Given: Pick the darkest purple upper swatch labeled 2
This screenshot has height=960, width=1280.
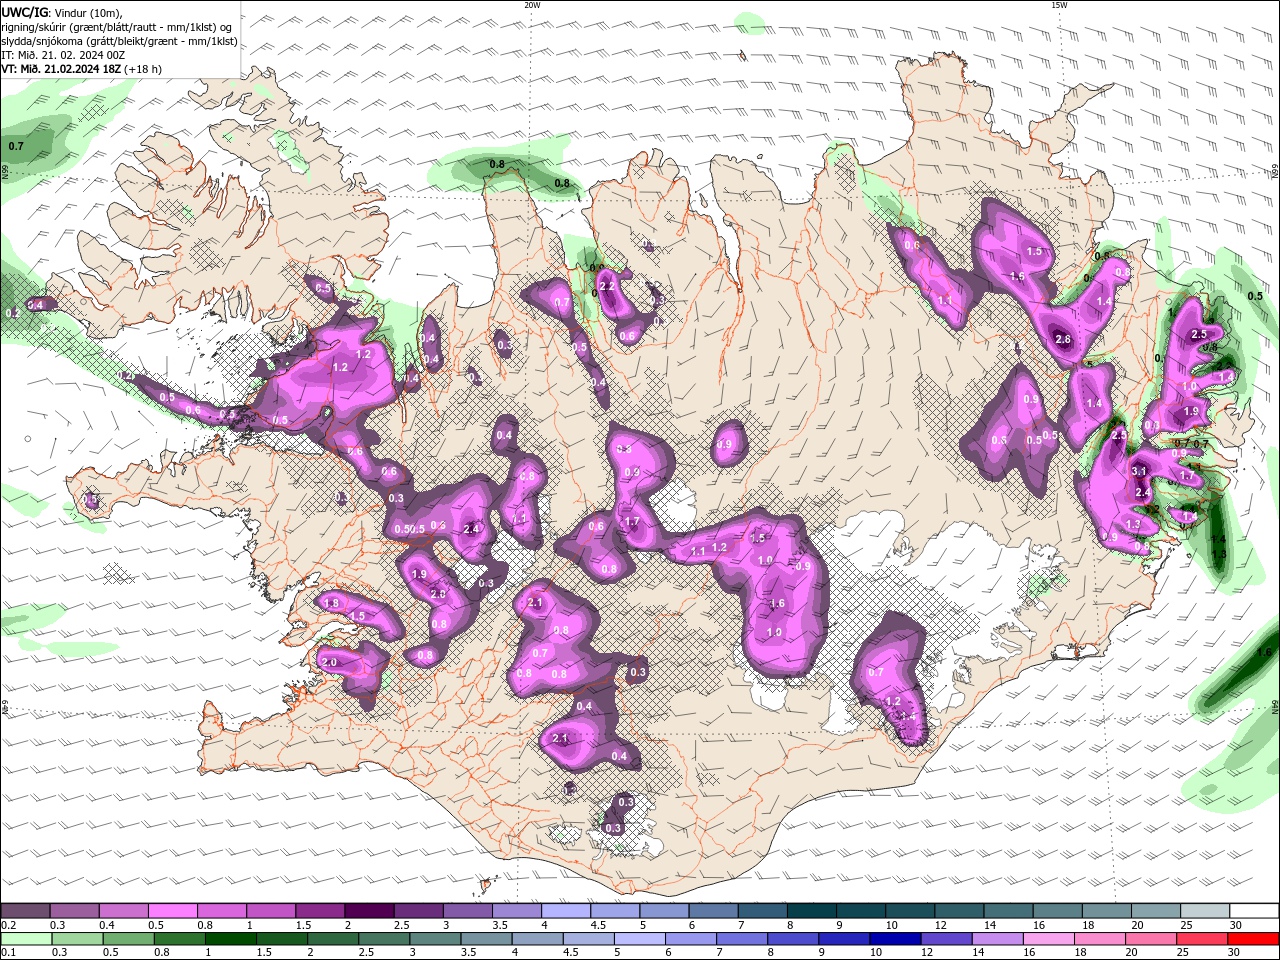Looking at the screenshot, I should [369, 911].
